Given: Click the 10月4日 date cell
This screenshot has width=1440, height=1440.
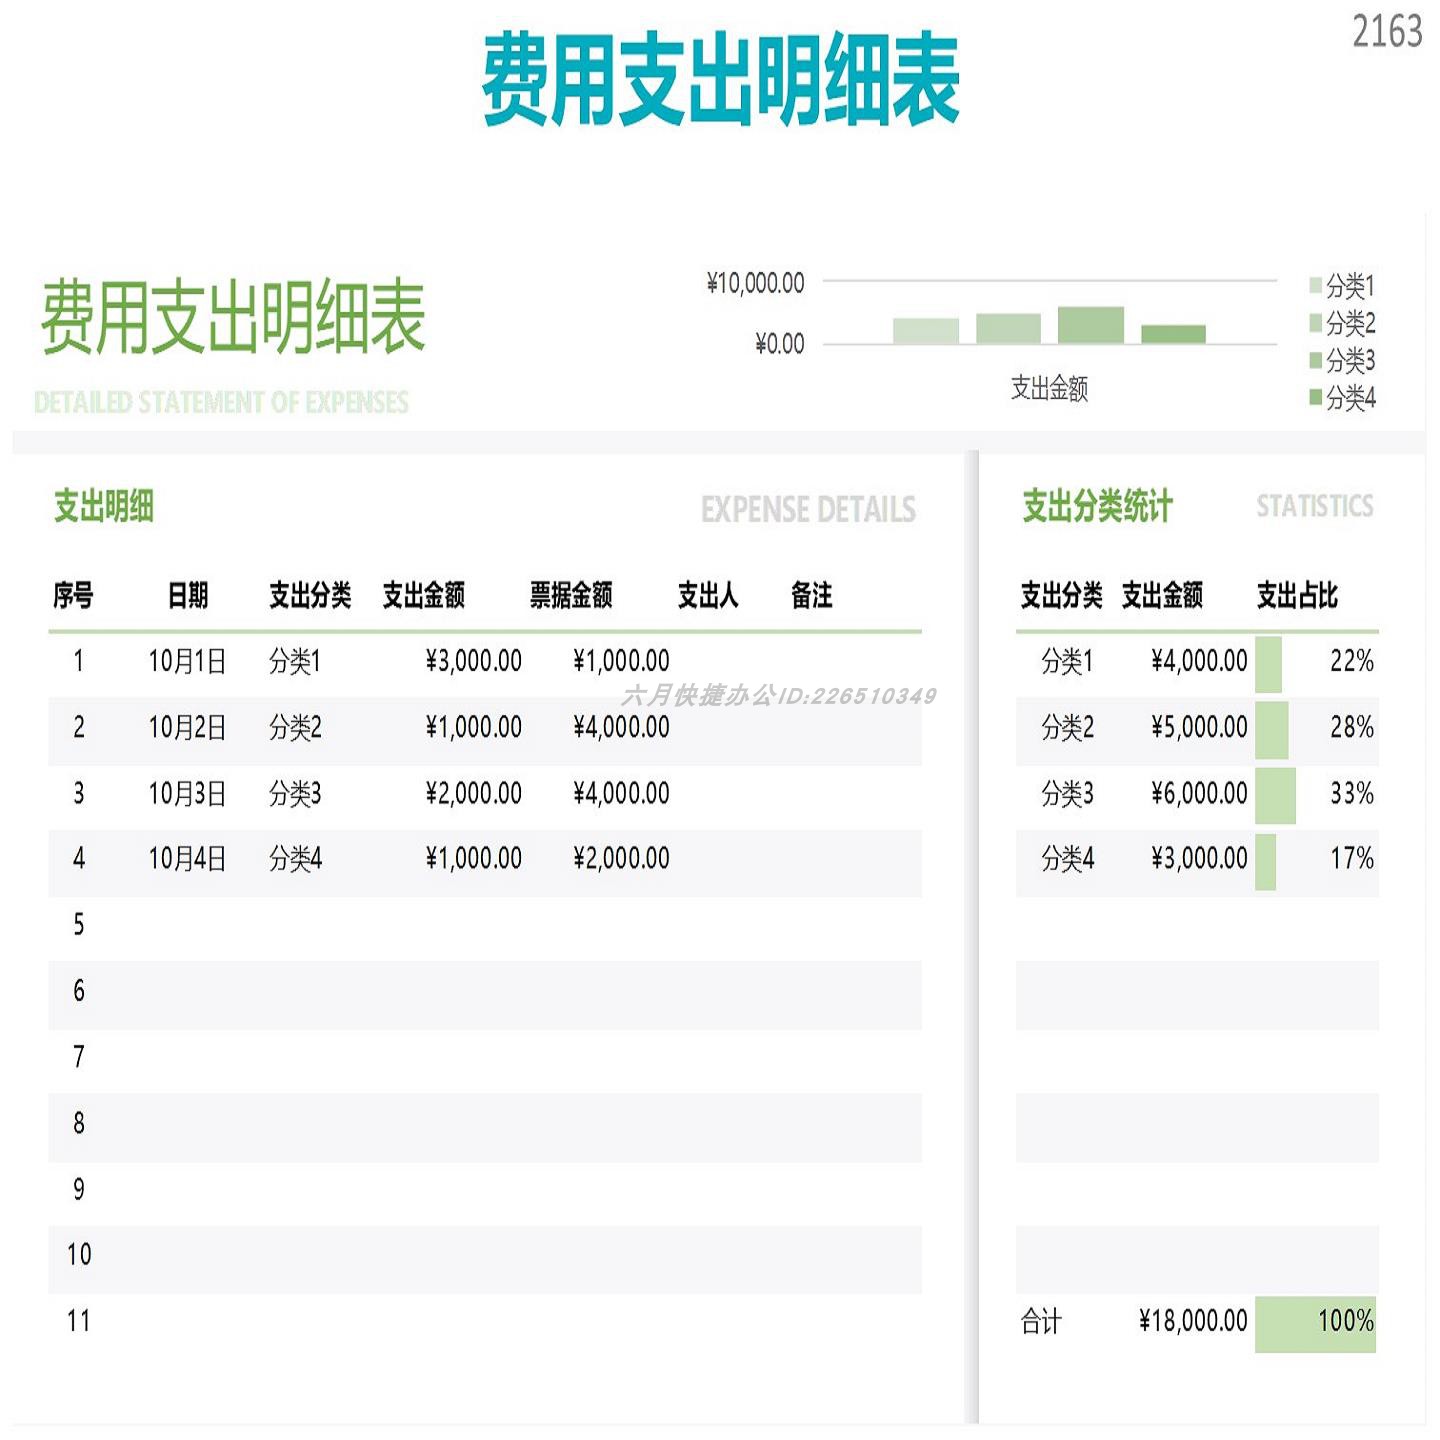Looking at the screenshot, I should [187, 859].
